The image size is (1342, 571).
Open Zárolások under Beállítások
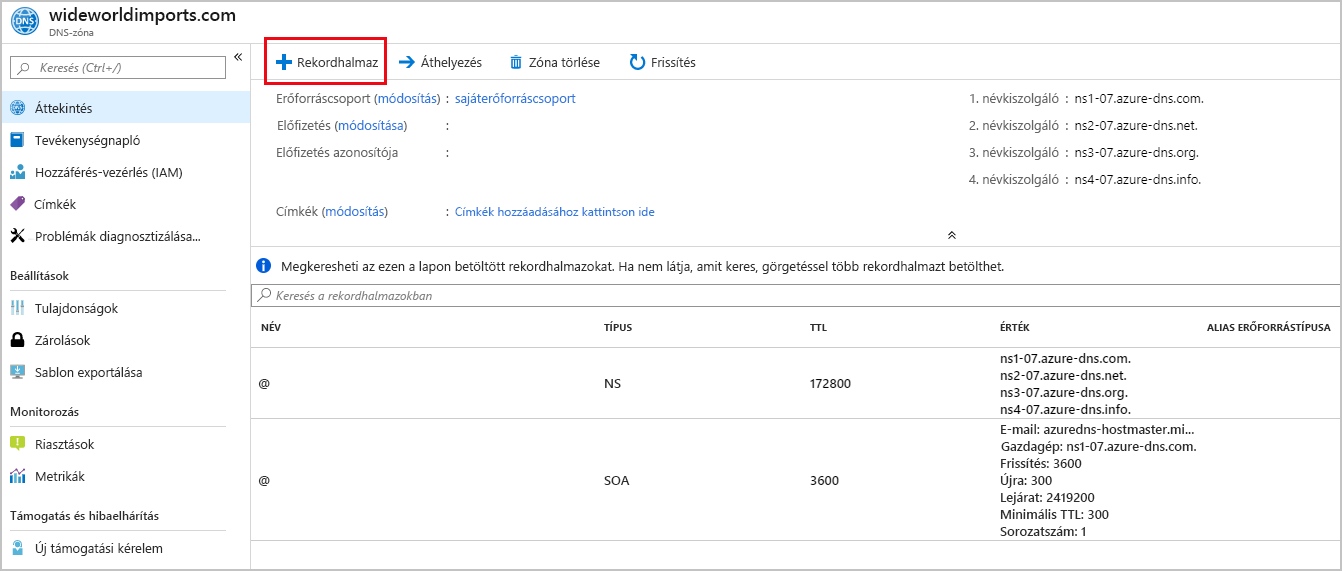(125, 340)
